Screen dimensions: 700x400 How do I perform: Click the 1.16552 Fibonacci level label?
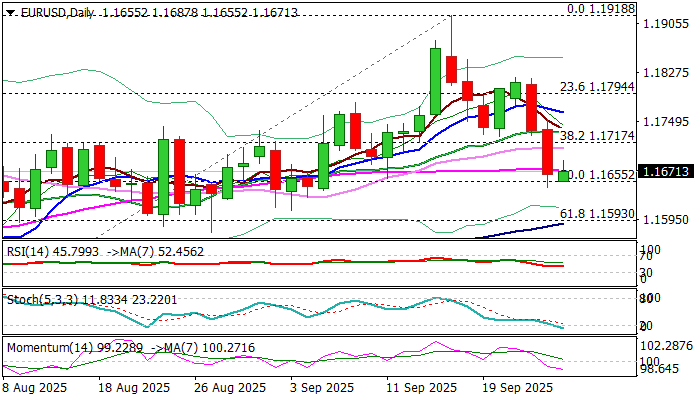point(603,174)
